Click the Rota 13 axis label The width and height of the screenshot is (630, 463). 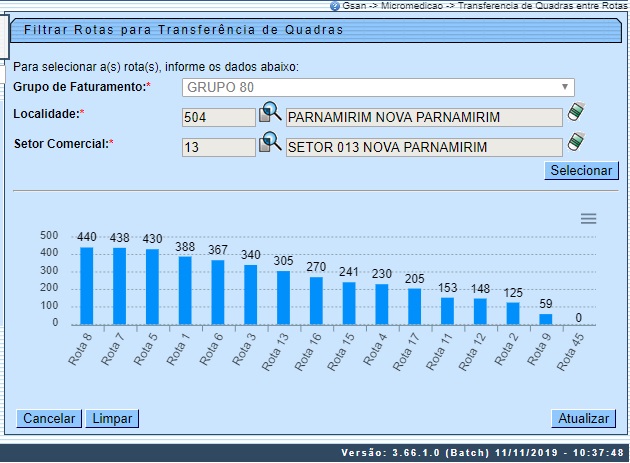click(276, 352)
